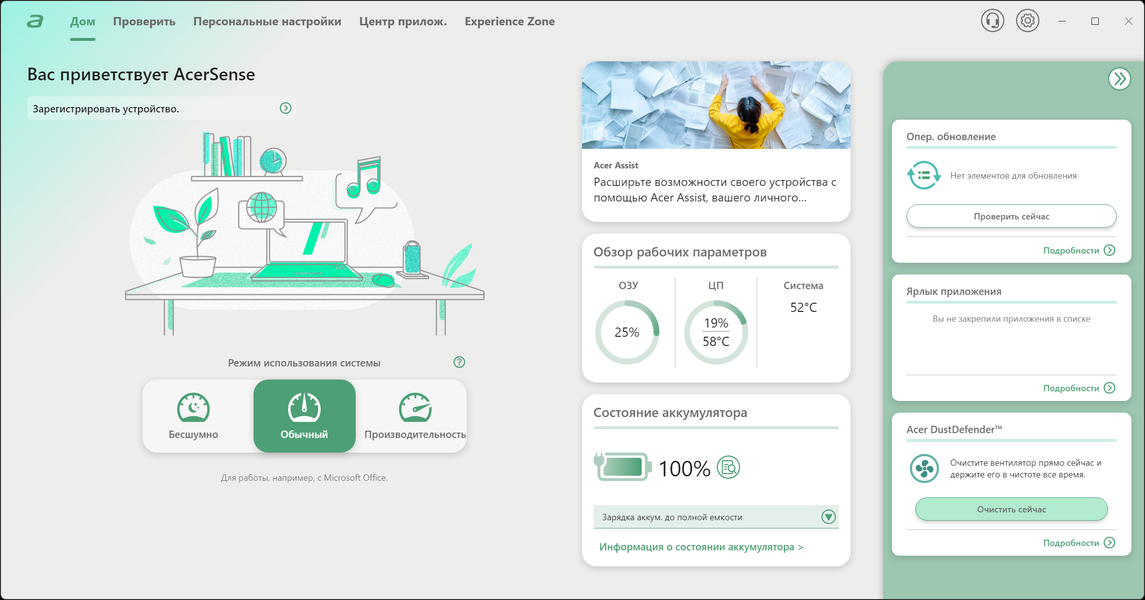Expand the battery charging mode dropdown

[x=828, y=517]
